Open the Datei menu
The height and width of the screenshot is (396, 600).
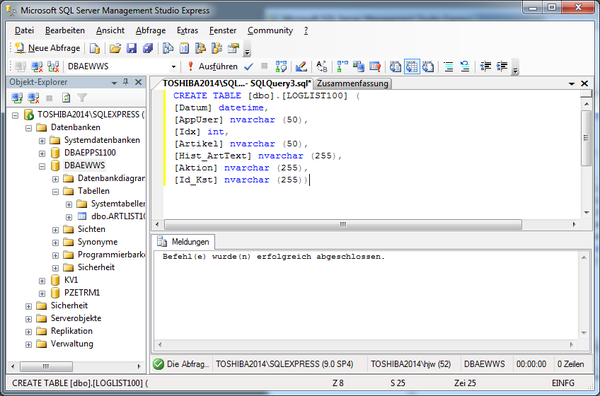24,31
